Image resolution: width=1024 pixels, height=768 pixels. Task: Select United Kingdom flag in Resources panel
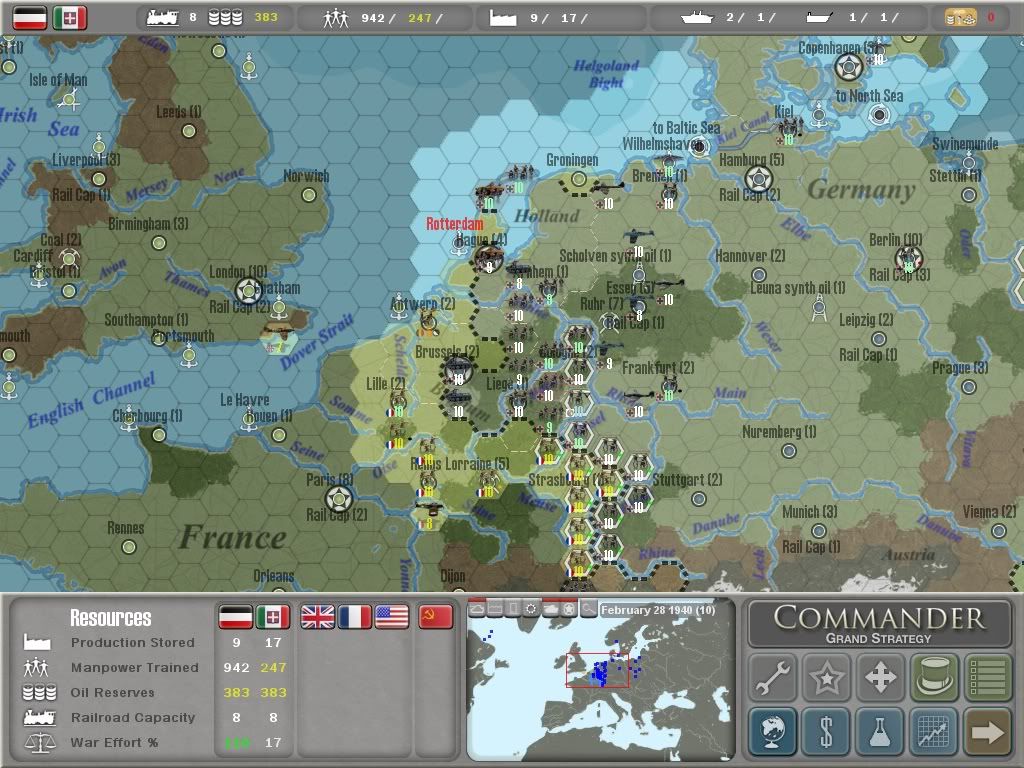[x=317, y=616]
